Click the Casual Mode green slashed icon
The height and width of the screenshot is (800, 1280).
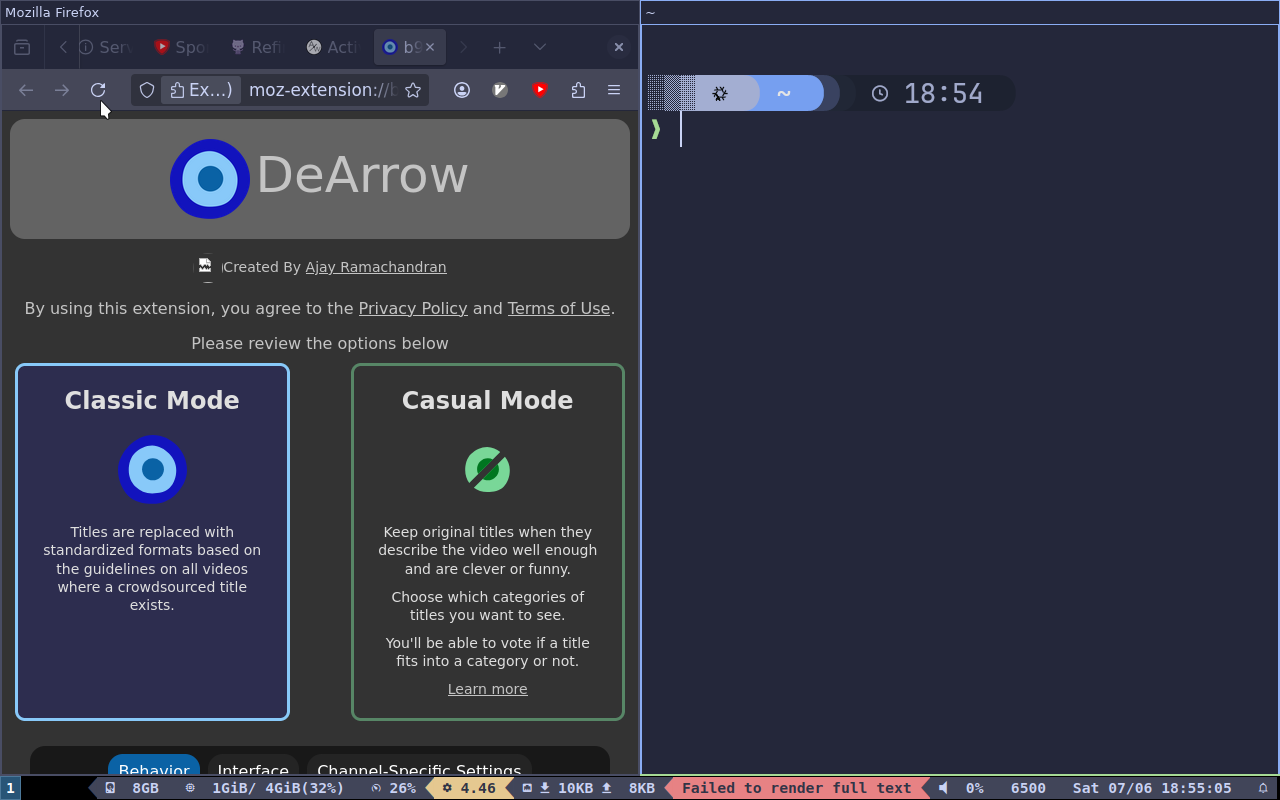[488, 470]
